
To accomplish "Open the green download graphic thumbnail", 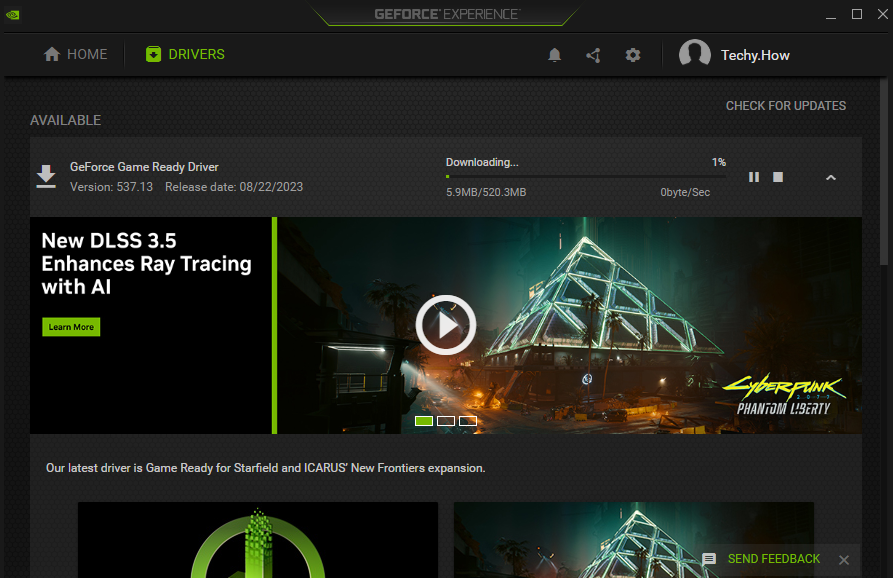I will 258,540.
